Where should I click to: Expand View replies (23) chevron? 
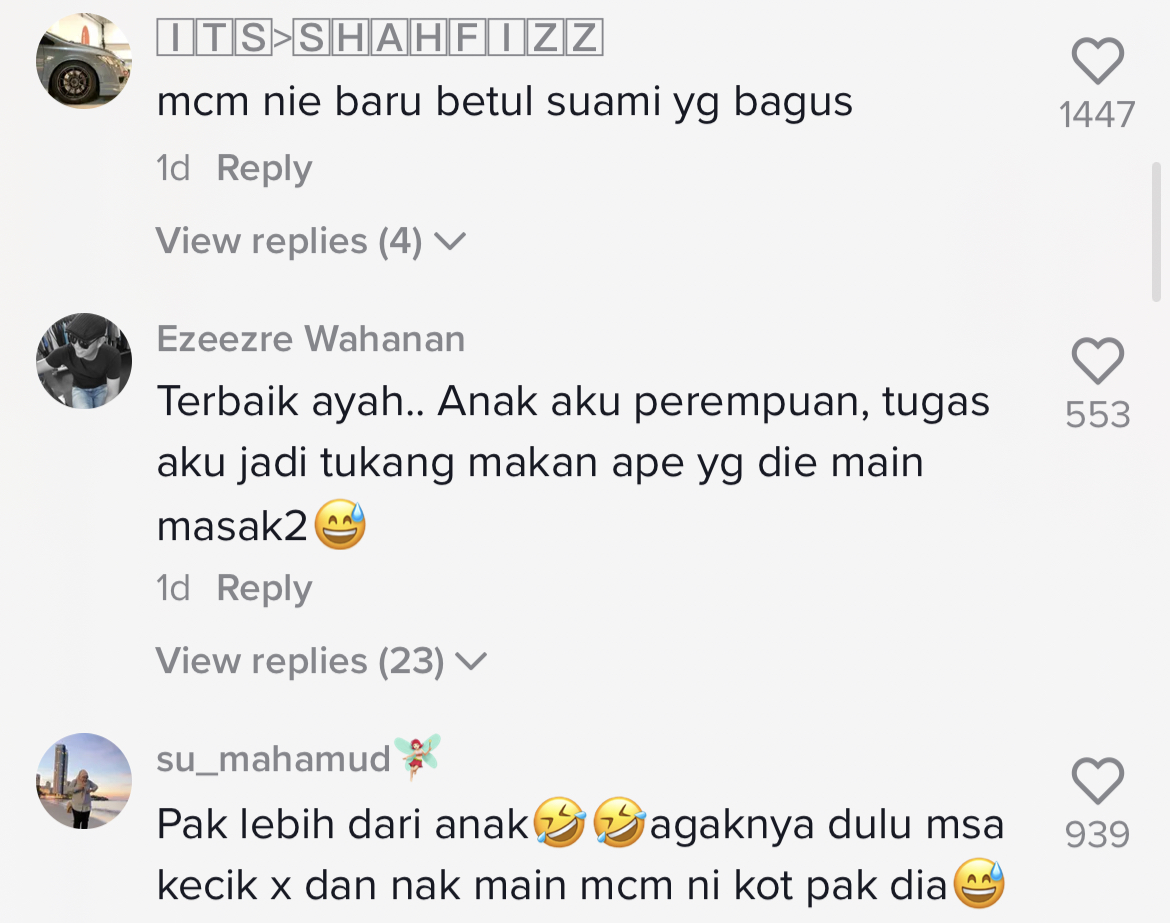coord(471,661)
